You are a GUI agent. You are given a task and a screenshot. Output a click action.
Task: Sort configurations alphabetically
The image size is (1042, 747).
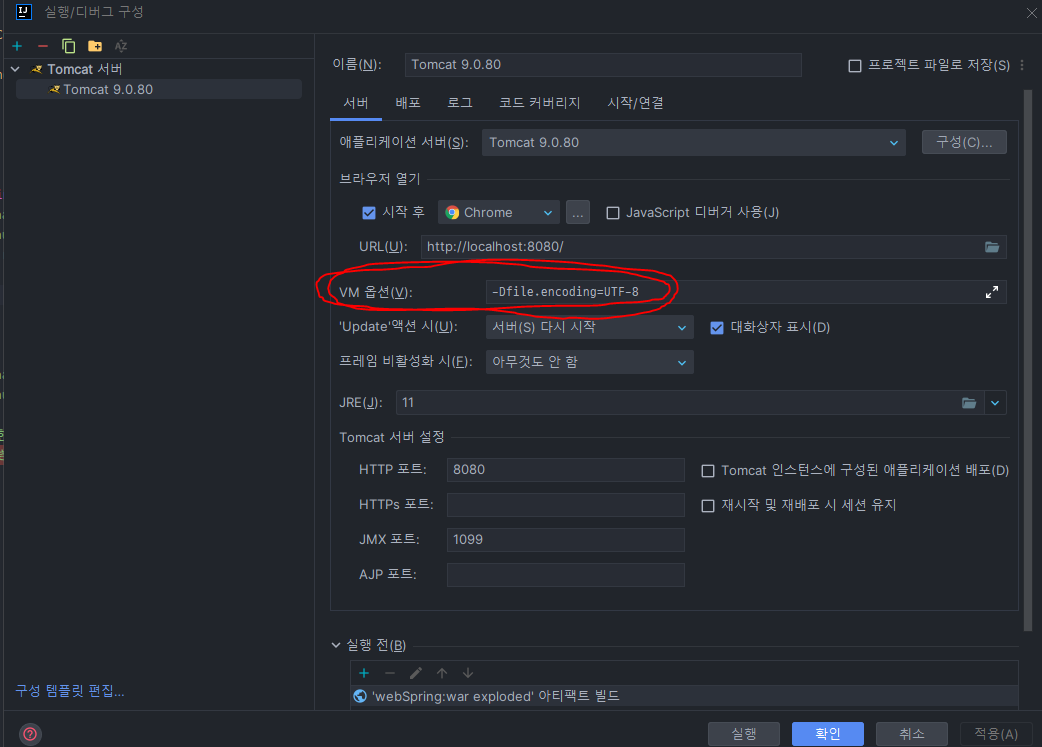[x=121, y=46]
